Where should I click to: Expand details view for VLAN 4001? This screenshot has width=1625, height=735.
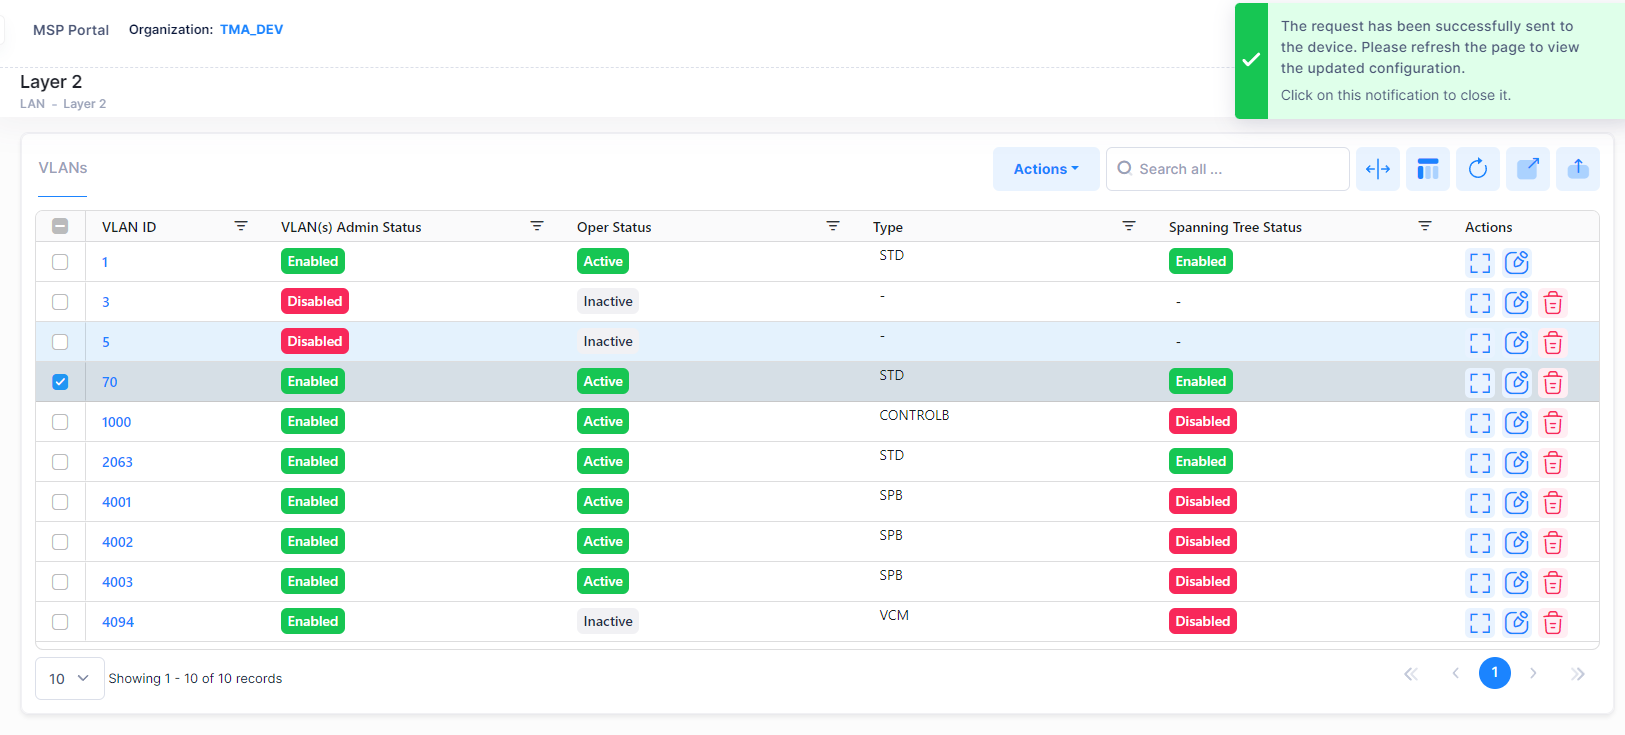coord(1480,502)
